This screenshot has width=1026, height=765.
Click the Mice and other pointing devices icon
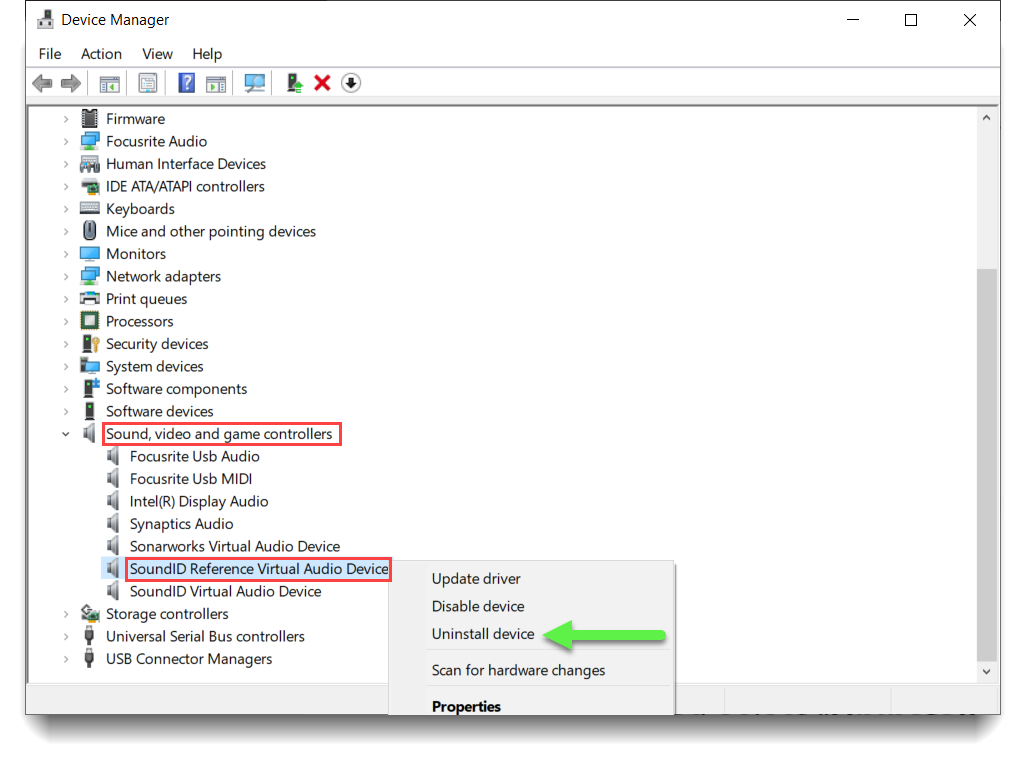90,230
